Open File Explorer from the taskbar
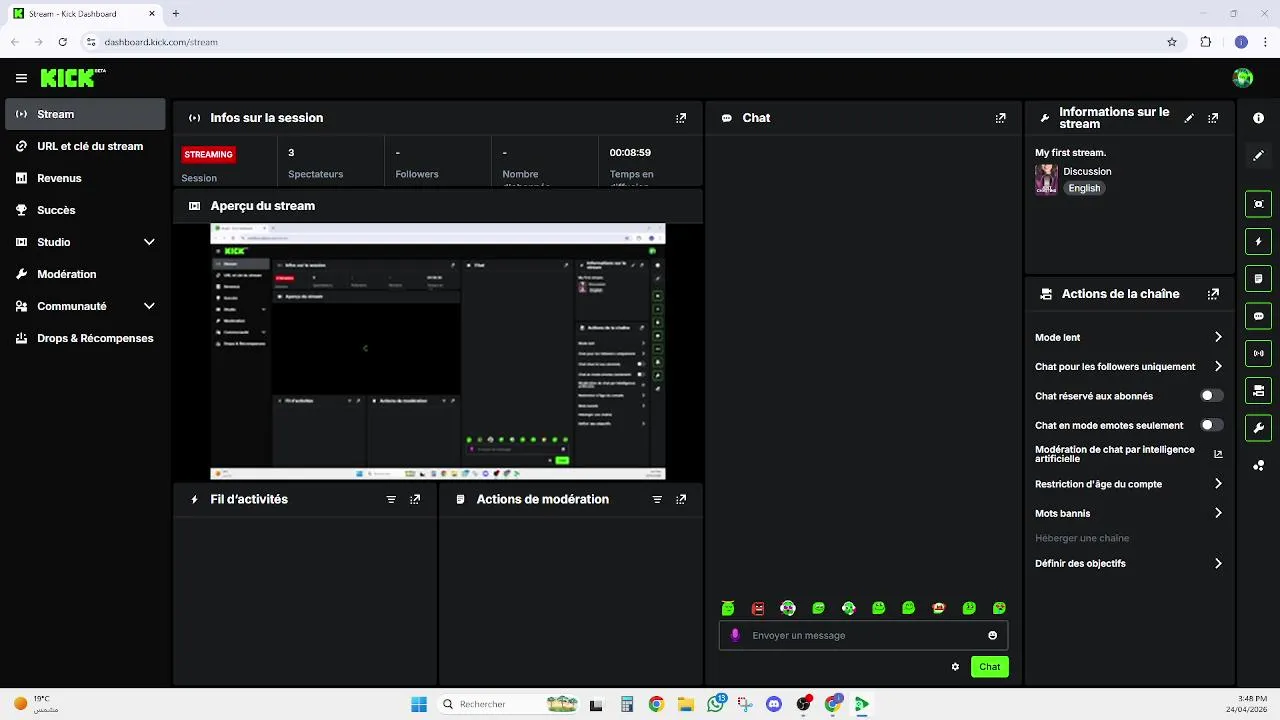The width and height of the screenshot is (1280, 720). pos(686,704)
